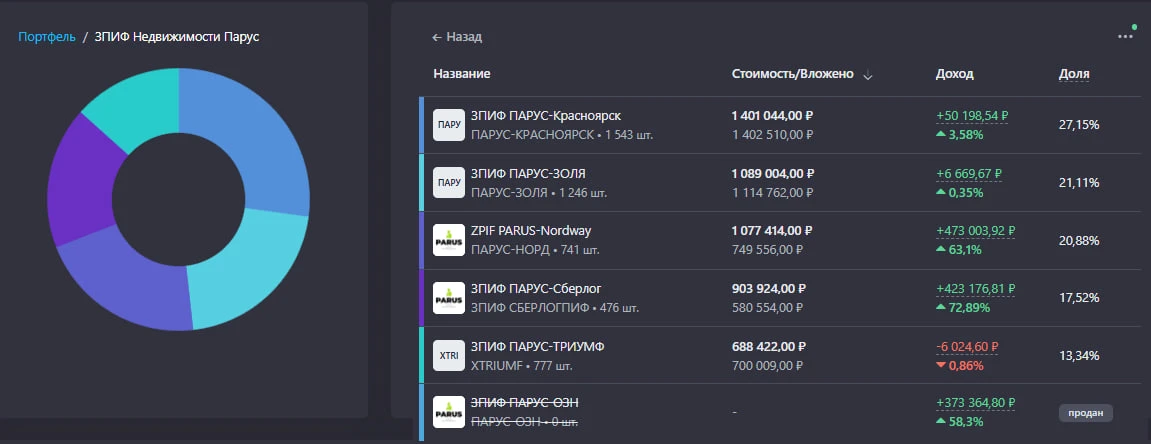Click the ticker ПАРУС-ЗОЛЯ • 1 246 шт.

coord(539,192)
